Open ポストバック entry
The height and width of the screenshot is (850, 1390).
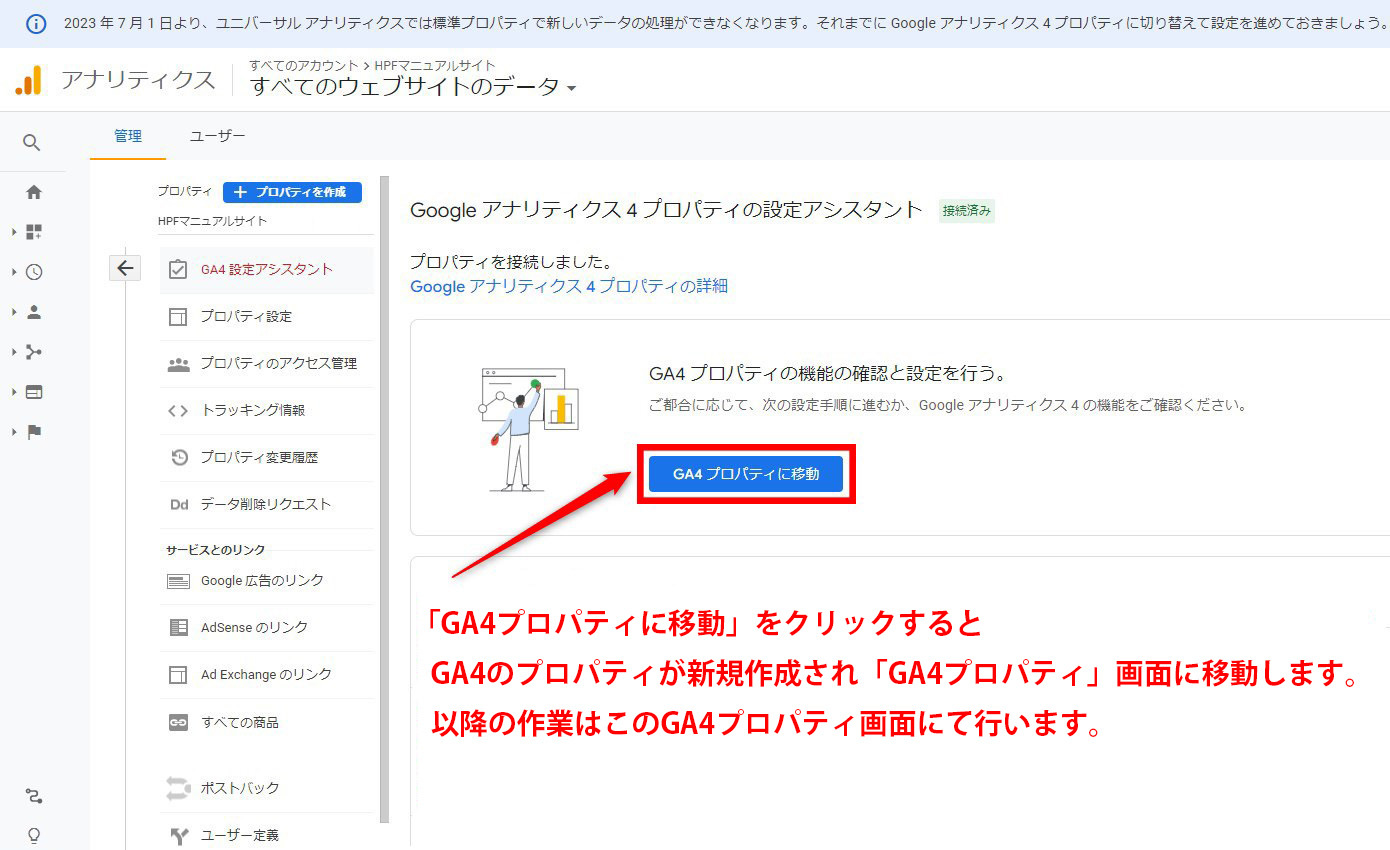266,788
